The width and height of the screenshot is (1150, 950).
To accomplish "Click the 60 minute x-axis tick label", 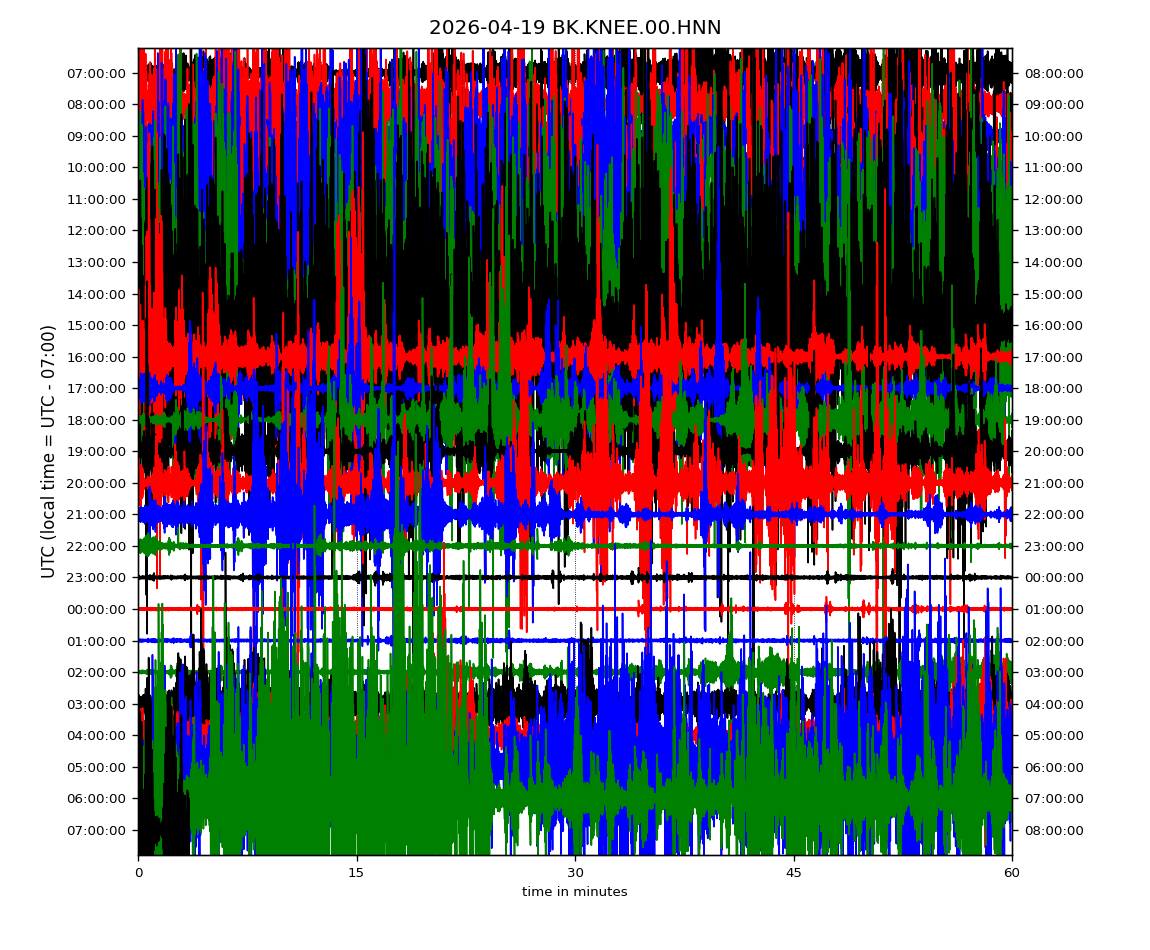I will pyautogui.click(x=1012, y=873).
